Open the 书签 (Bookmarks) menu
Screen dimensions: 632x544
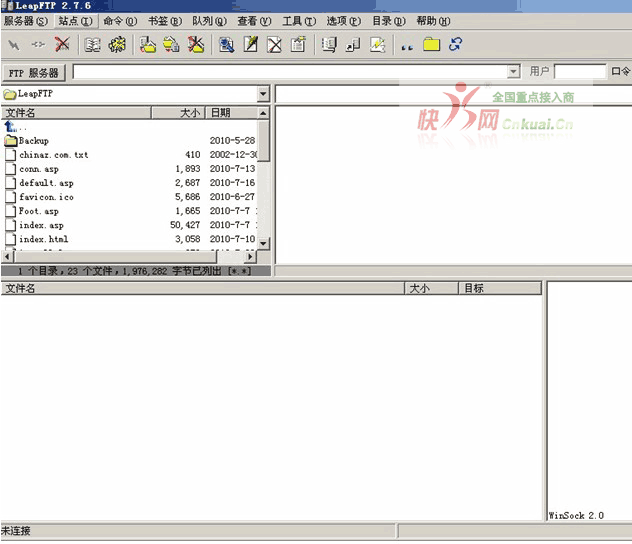coord(165,21)
